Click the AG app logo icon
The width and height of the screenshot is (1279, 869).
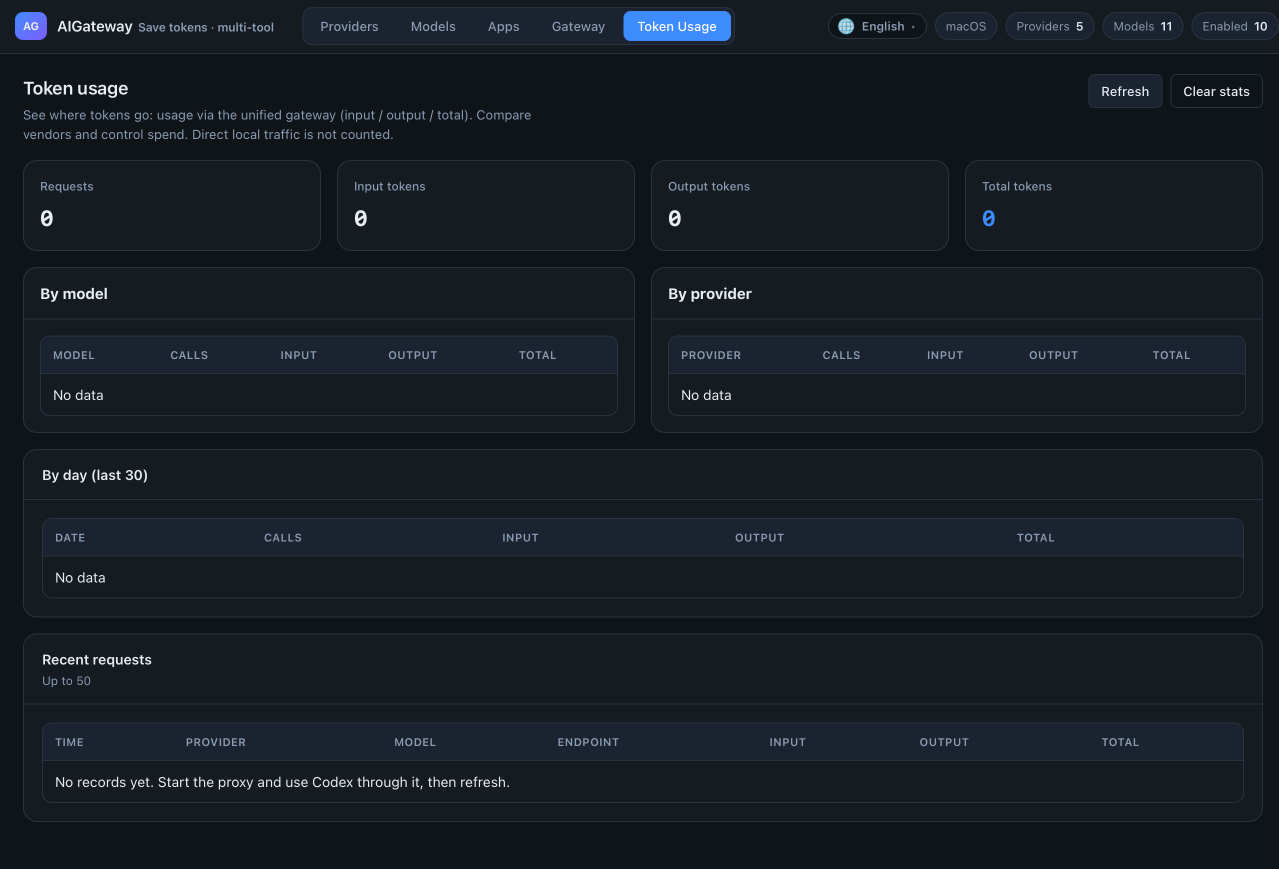31,26
